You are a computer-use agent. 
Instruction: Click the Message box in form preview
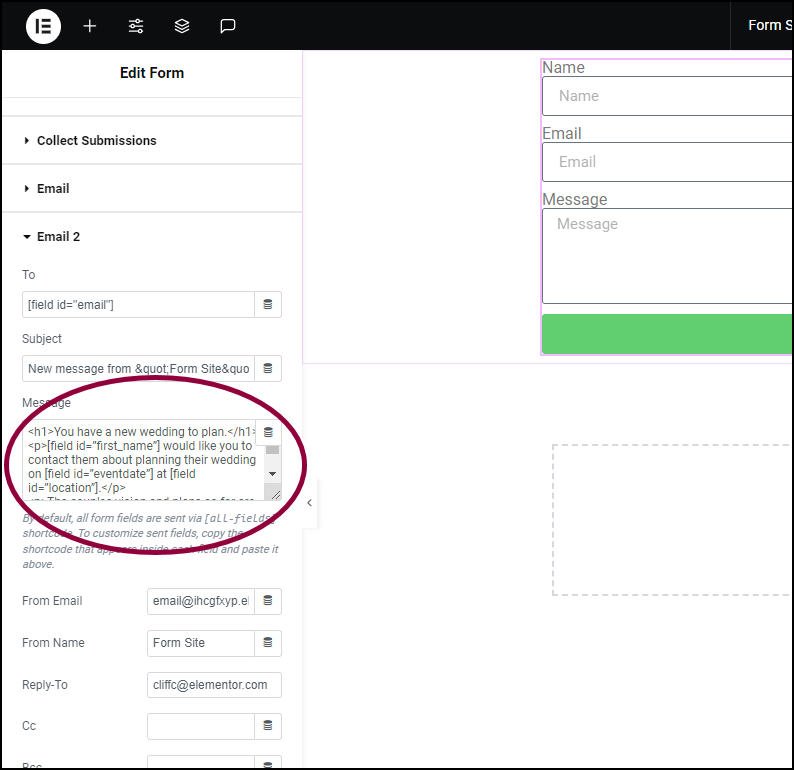pos(667,256)
